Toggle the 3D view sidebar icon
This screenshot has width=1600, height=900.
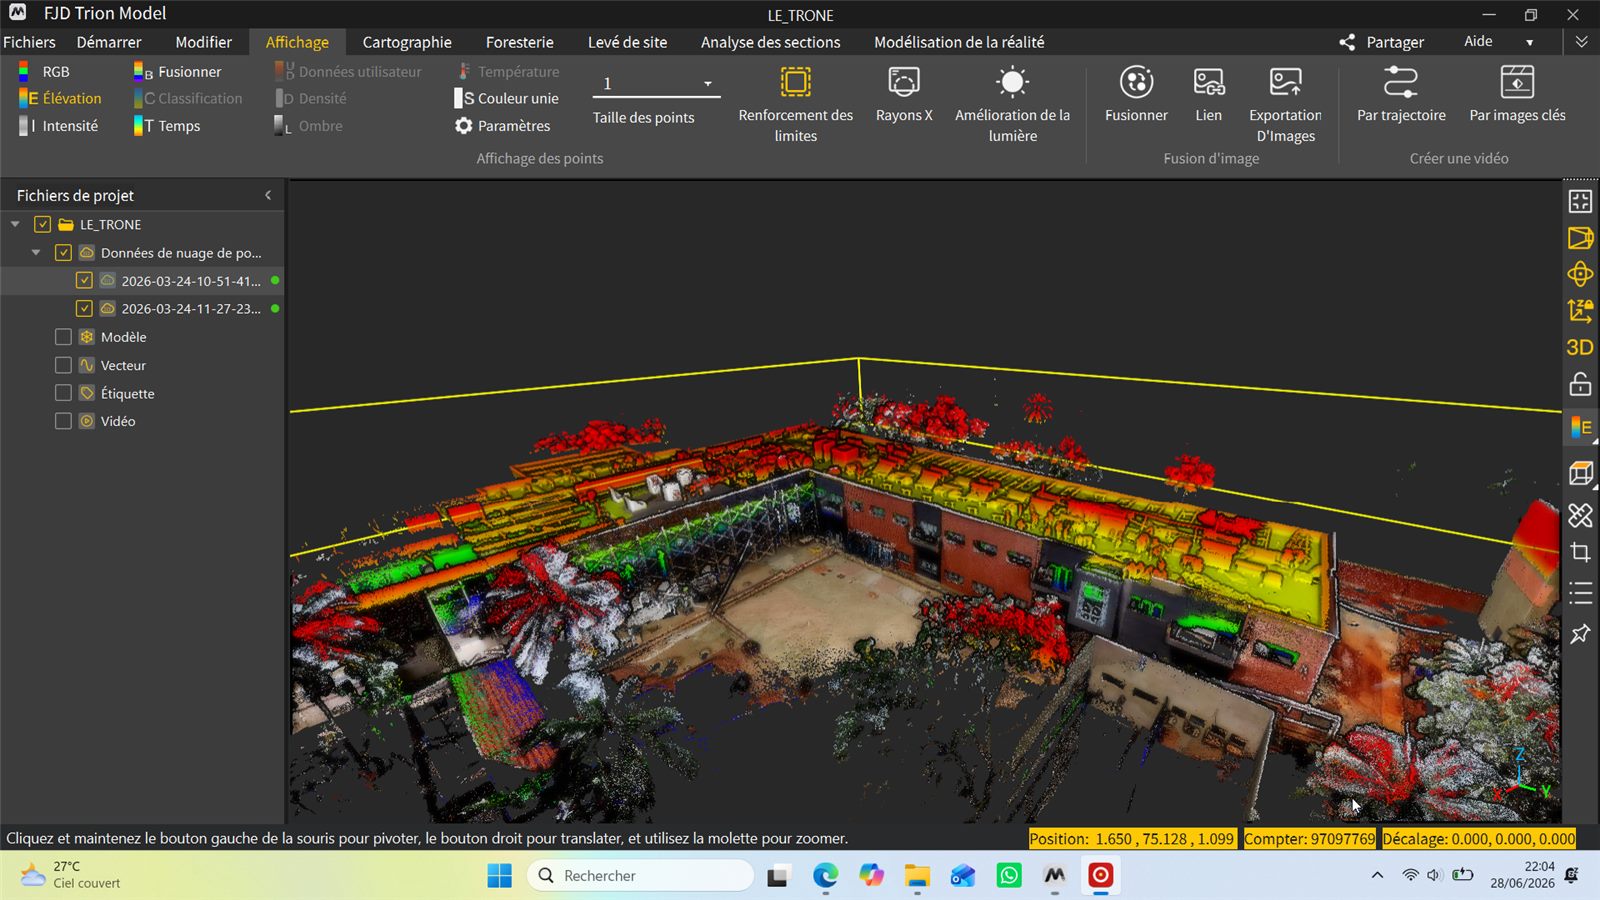click(x=1580, y=347)
